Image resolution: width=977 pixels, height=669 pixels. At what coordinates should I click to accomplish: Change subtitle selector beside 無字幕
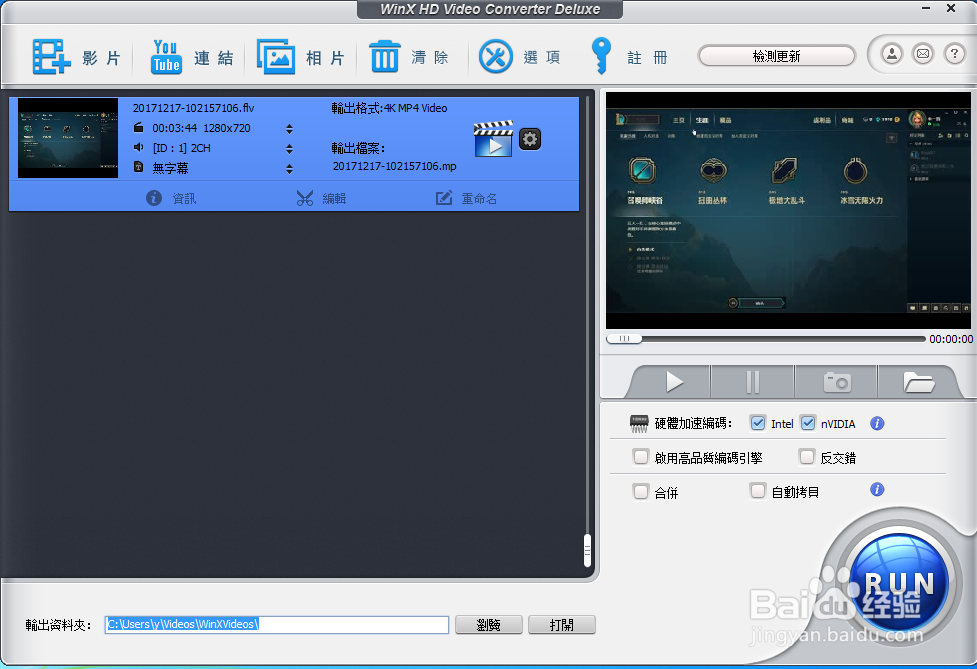[289, 169]
